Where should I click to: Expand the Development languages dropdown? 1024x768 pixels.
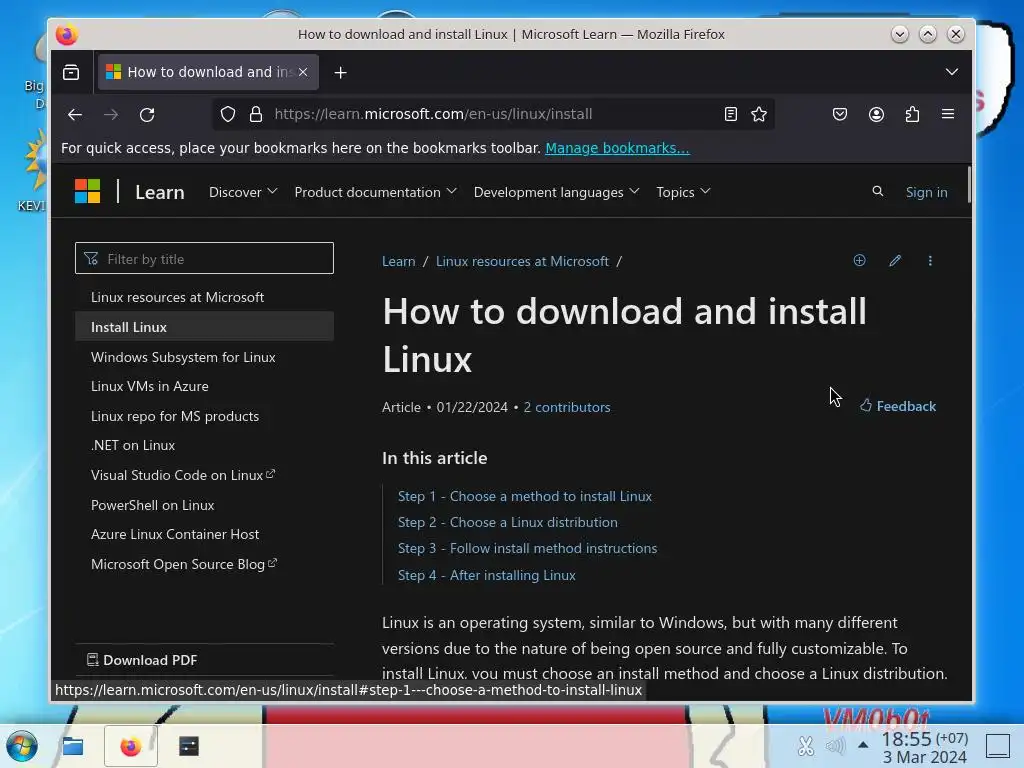(556, 192)
